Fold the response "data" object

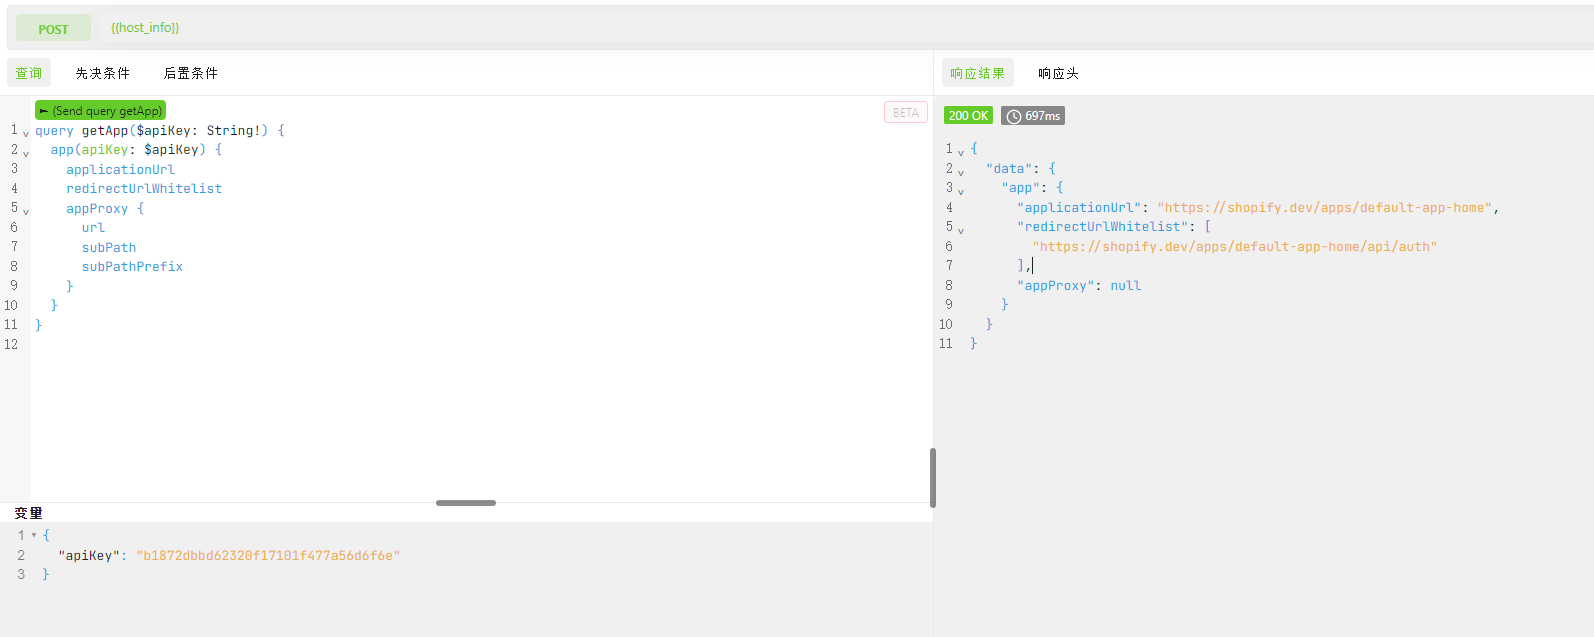click(x=961, y=171)
